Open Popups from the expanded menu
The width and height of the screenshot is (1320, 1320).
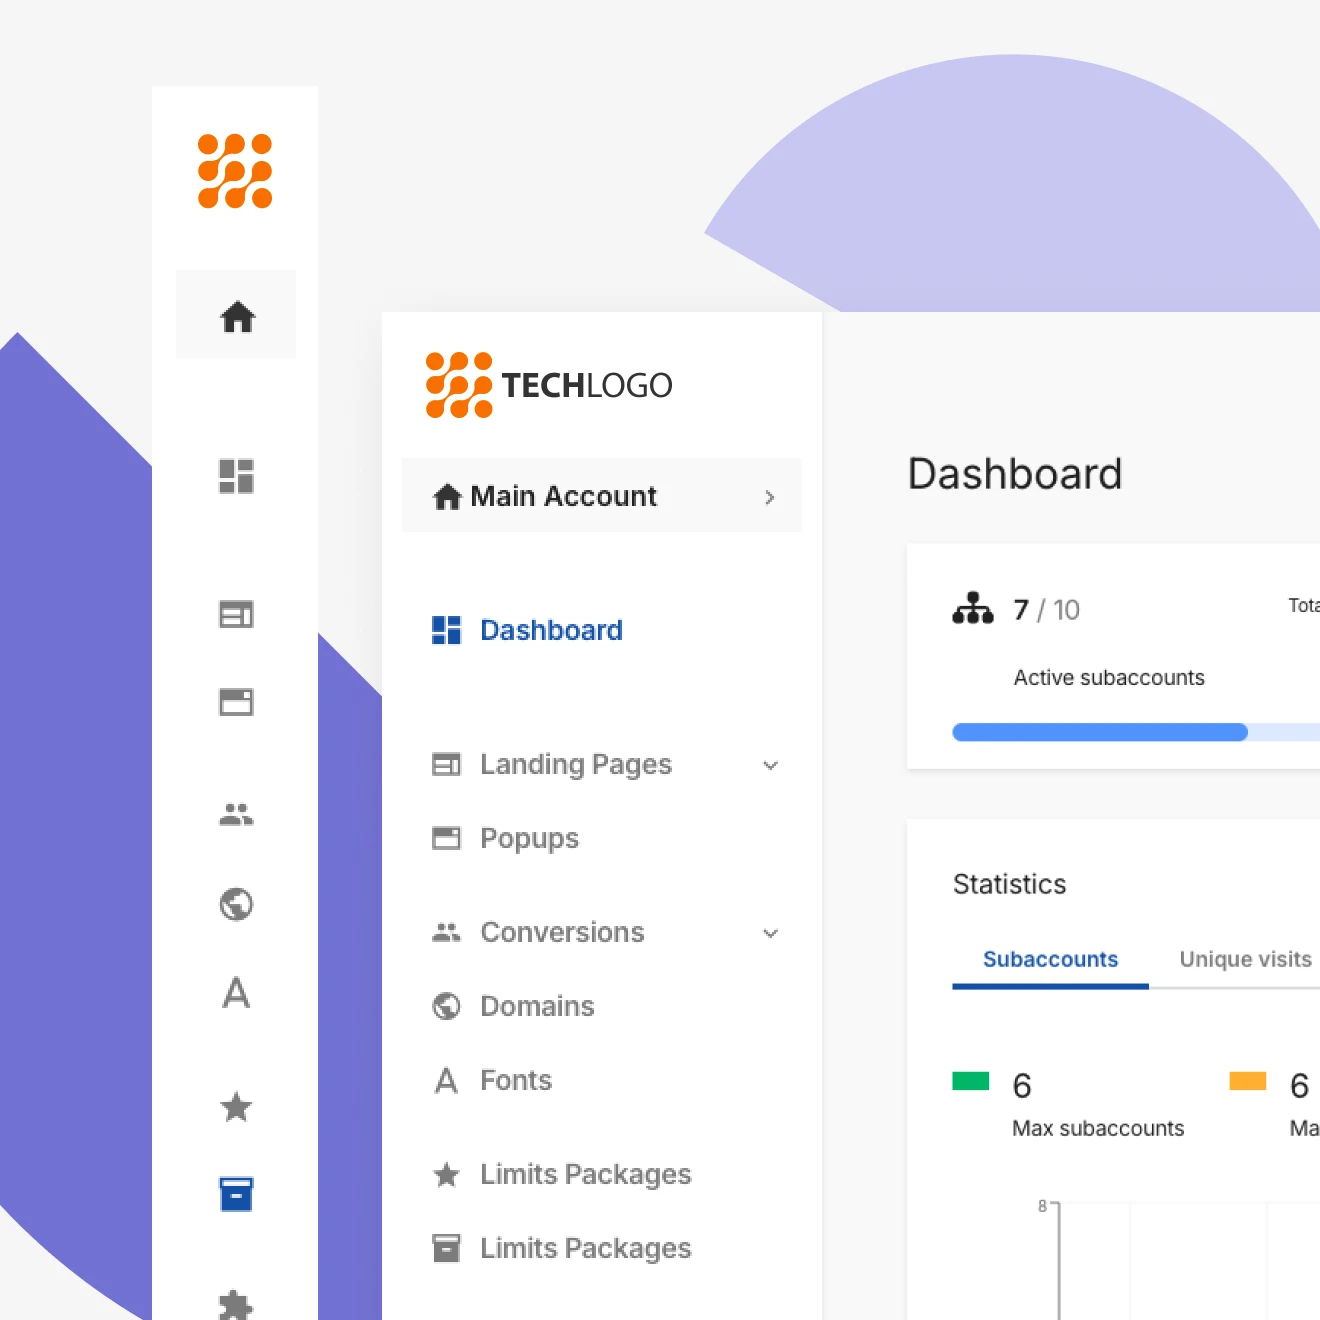point(529,838)
